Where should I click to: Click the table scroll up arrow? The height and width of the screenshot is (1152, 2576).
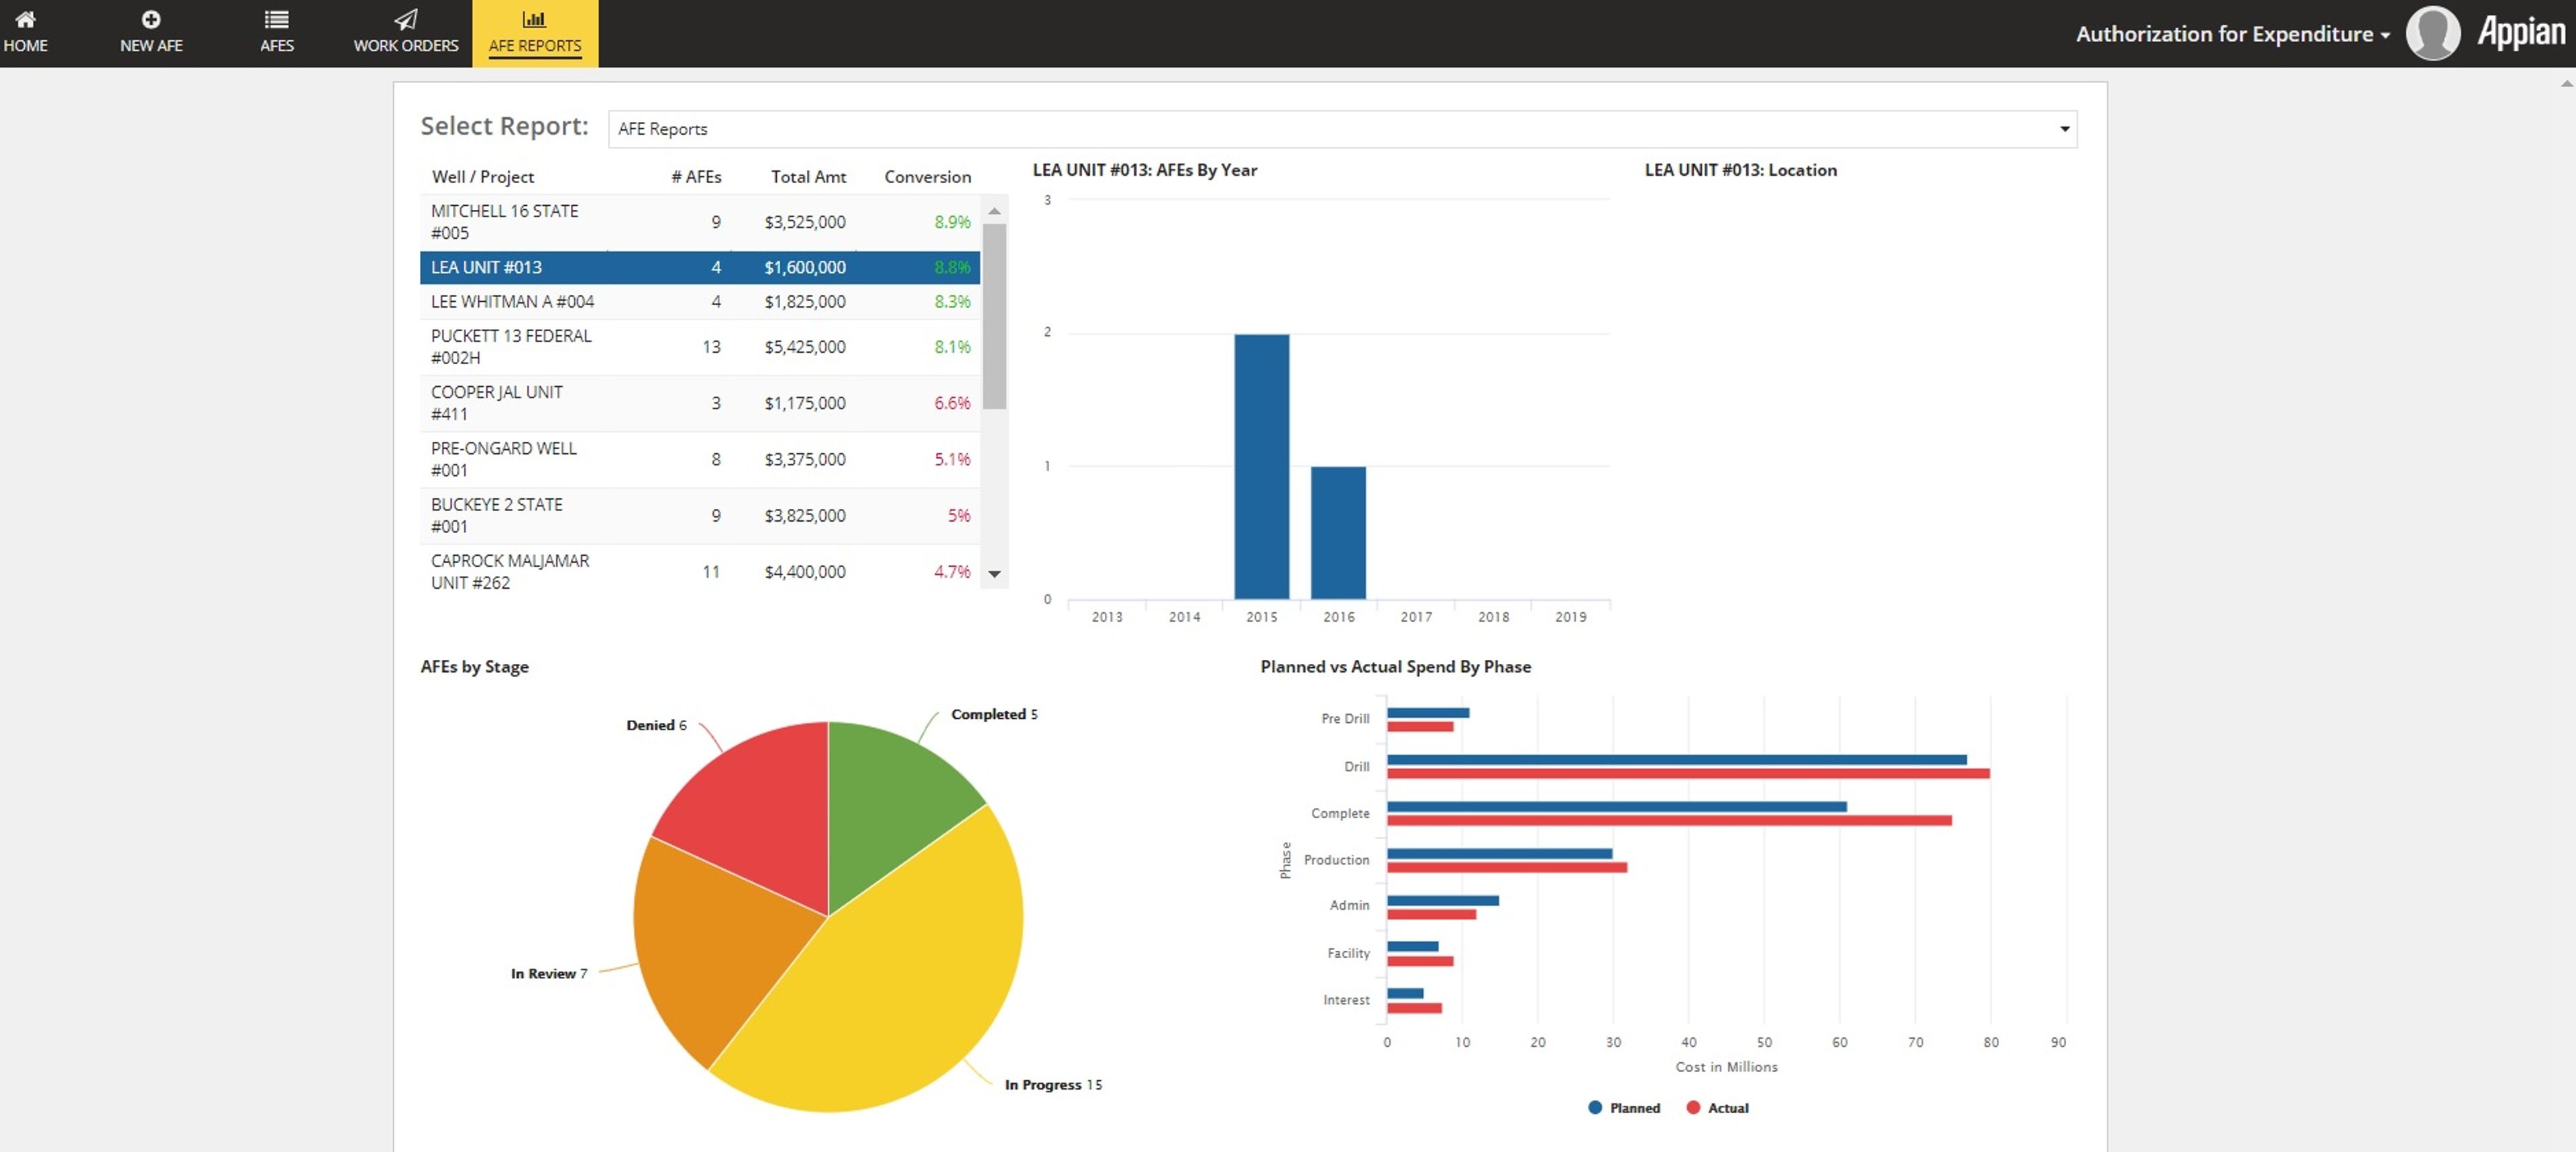(994, 211)
